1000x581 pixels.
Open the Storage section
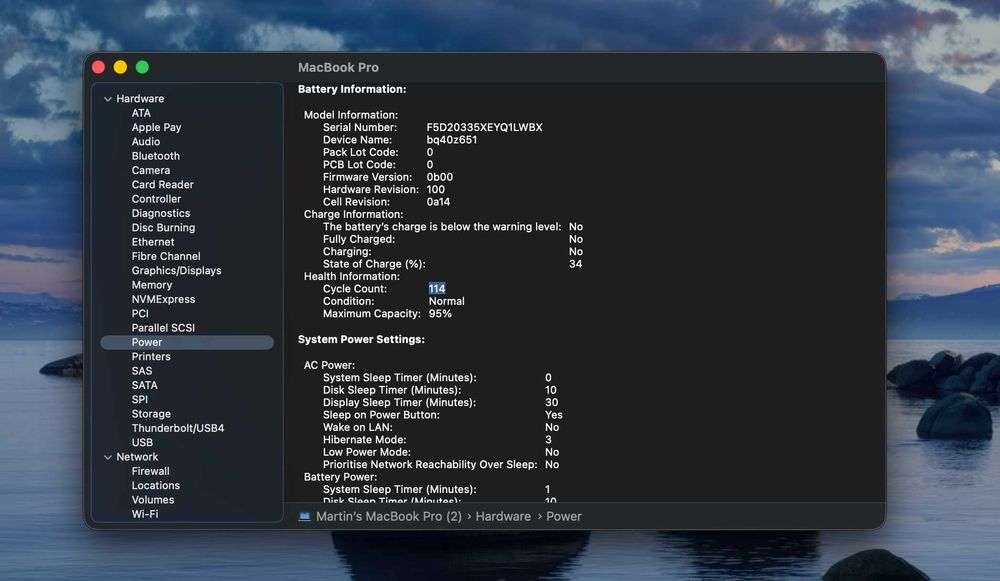click(x=151, y=414)
